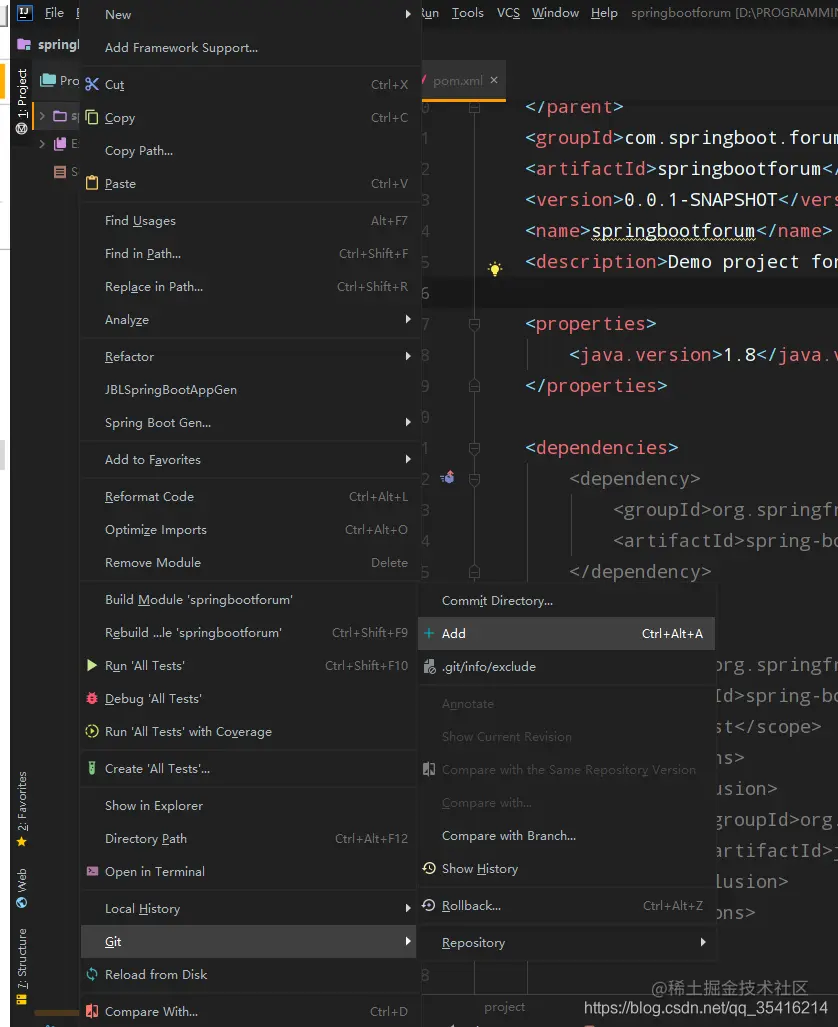Click the Copy icon in context menu
This screenshot has width=838, height=1027.
click(x=92, y=117)
